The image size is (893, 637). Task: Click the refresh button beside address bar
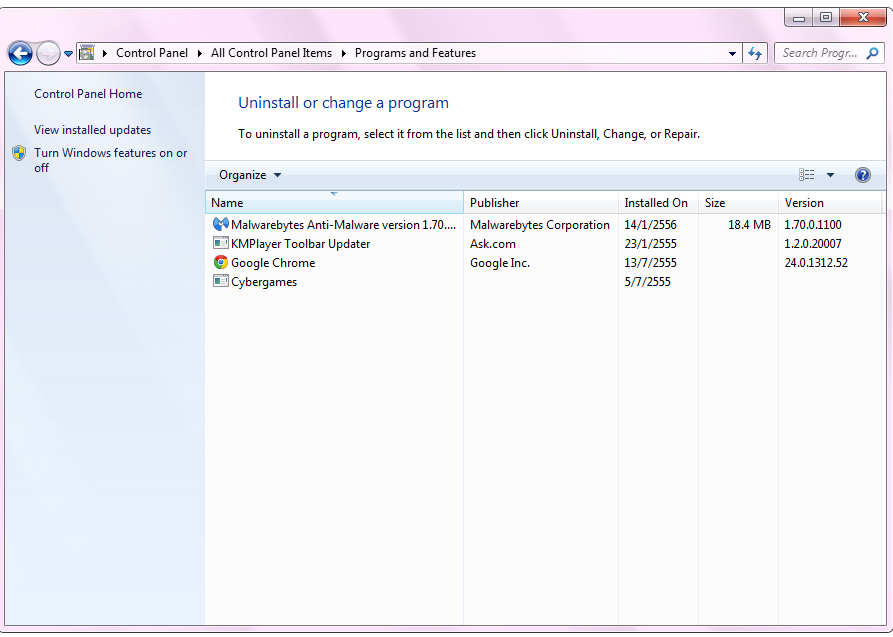pos(755,53)
